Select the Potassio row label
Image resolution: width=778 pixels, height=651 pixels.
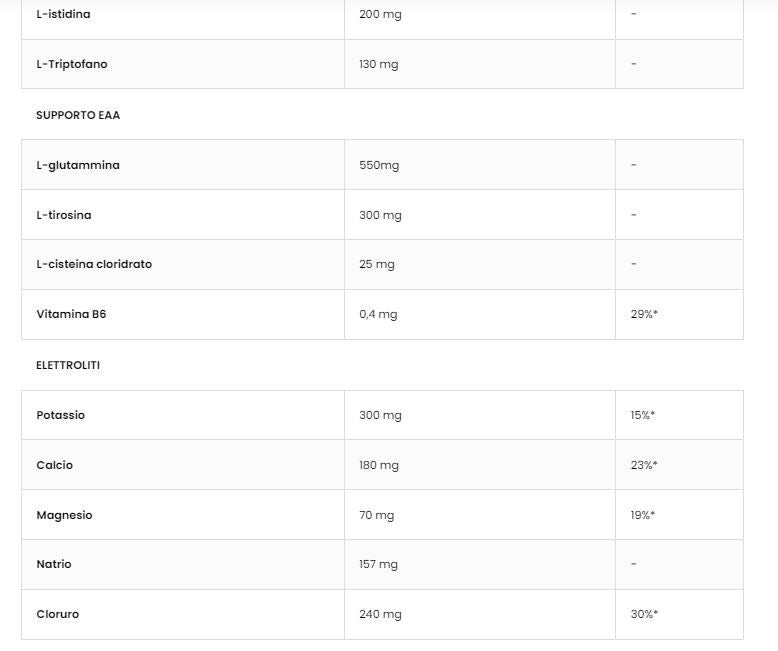61,415
